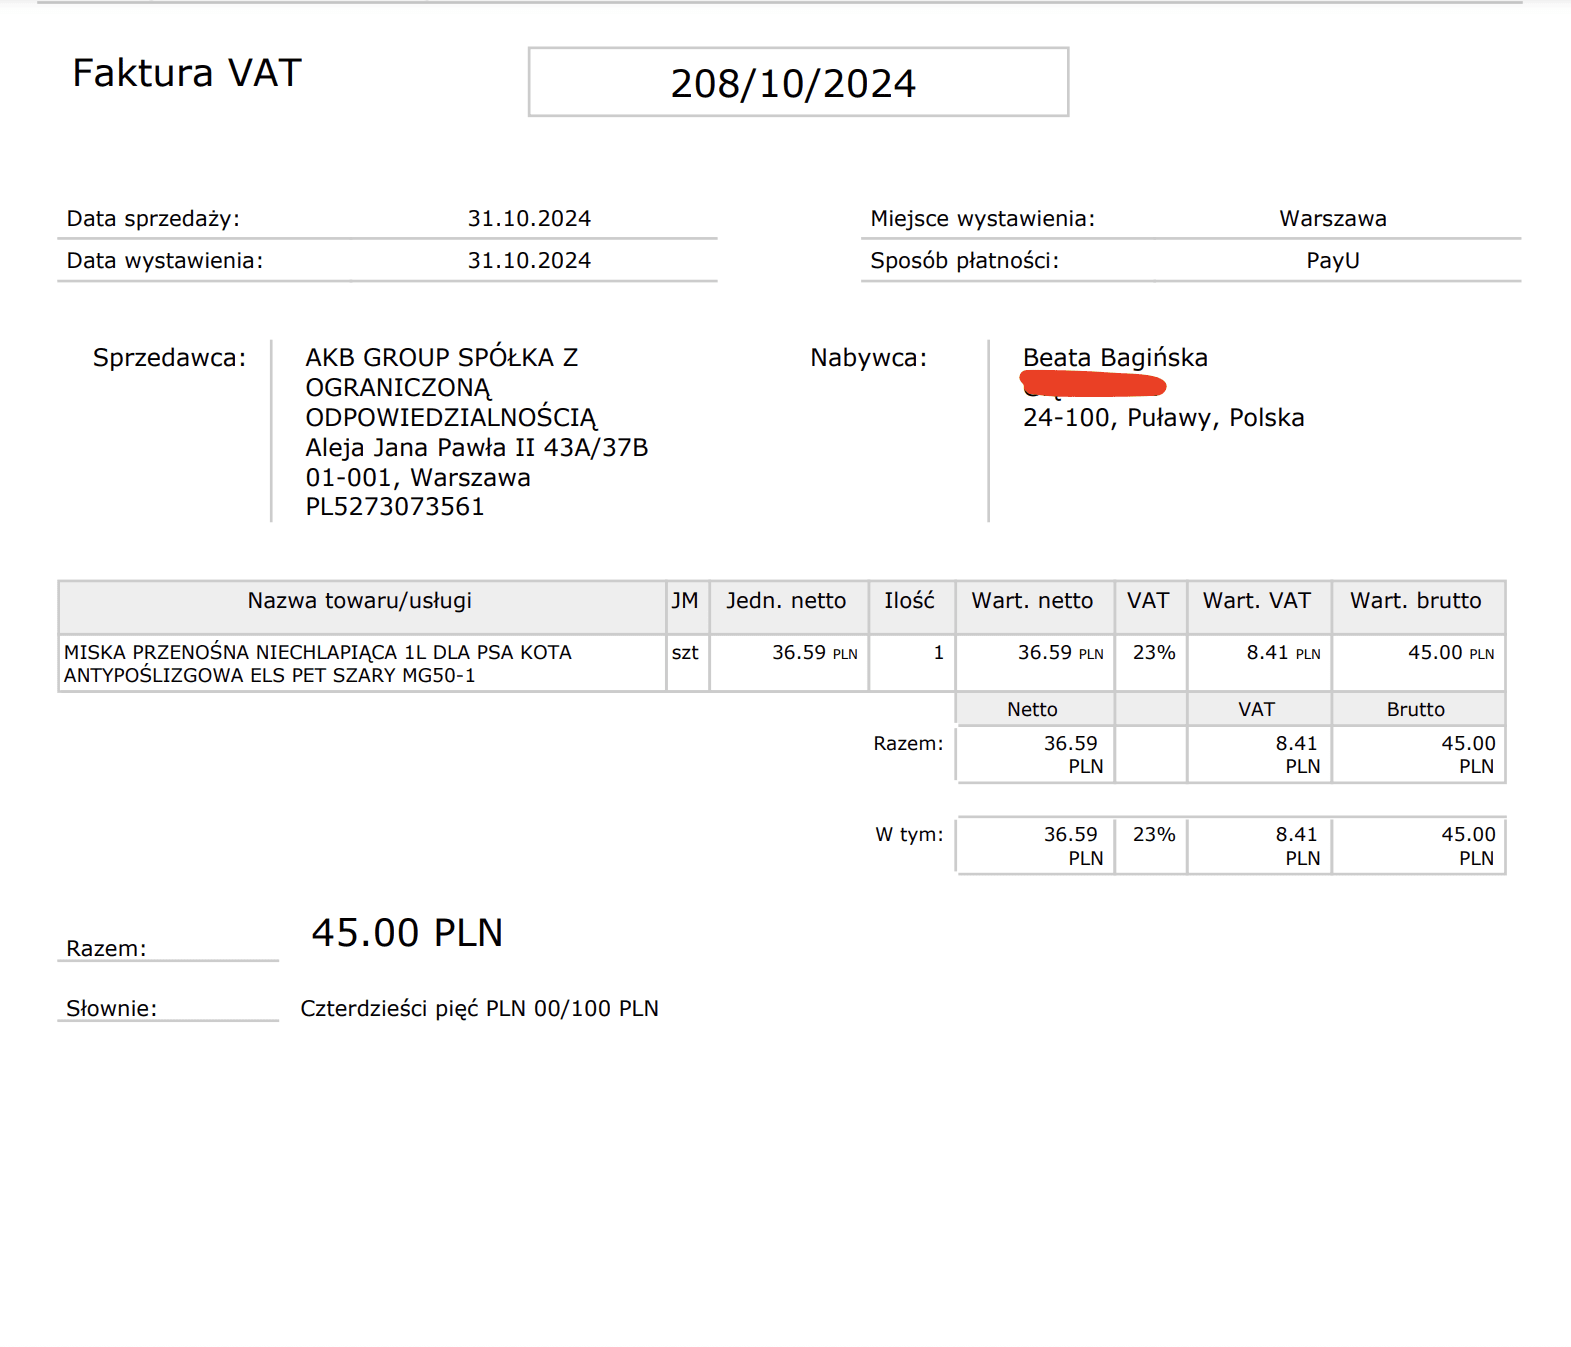Click the 8.41 PLN VAT value in item row
This screenshot has height=1347, width=1571.
[x=1283, y=653]
